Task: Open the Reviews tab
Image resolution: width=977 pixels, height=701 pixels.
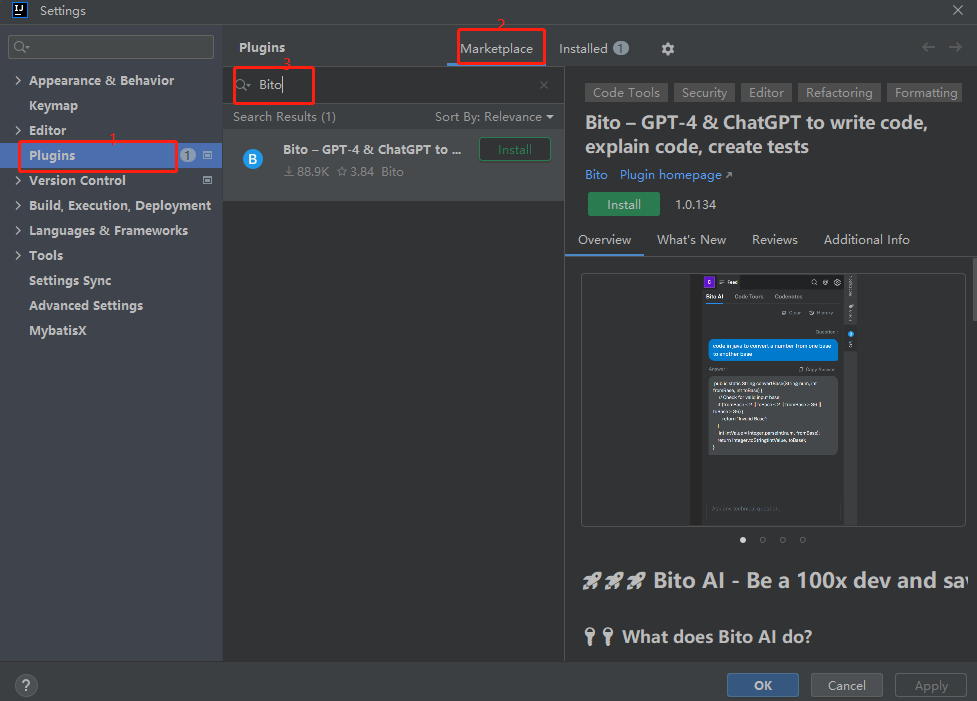Action: coord(774,240)
